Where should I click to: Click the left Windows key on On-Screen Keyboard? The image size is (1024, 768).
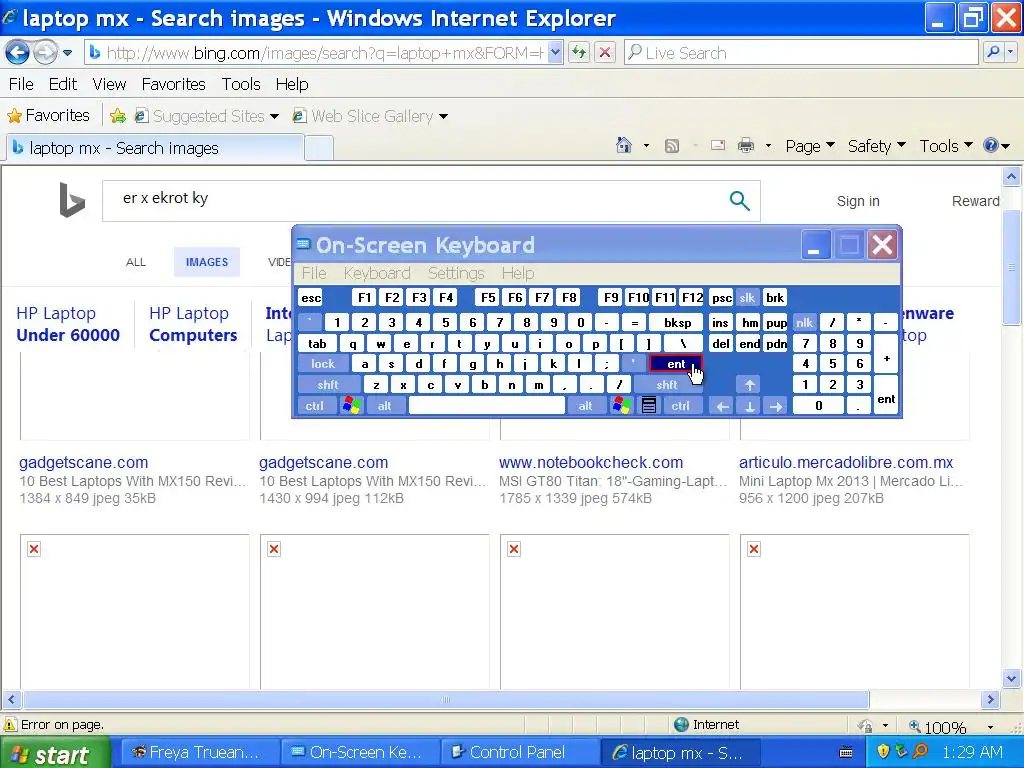351,406
